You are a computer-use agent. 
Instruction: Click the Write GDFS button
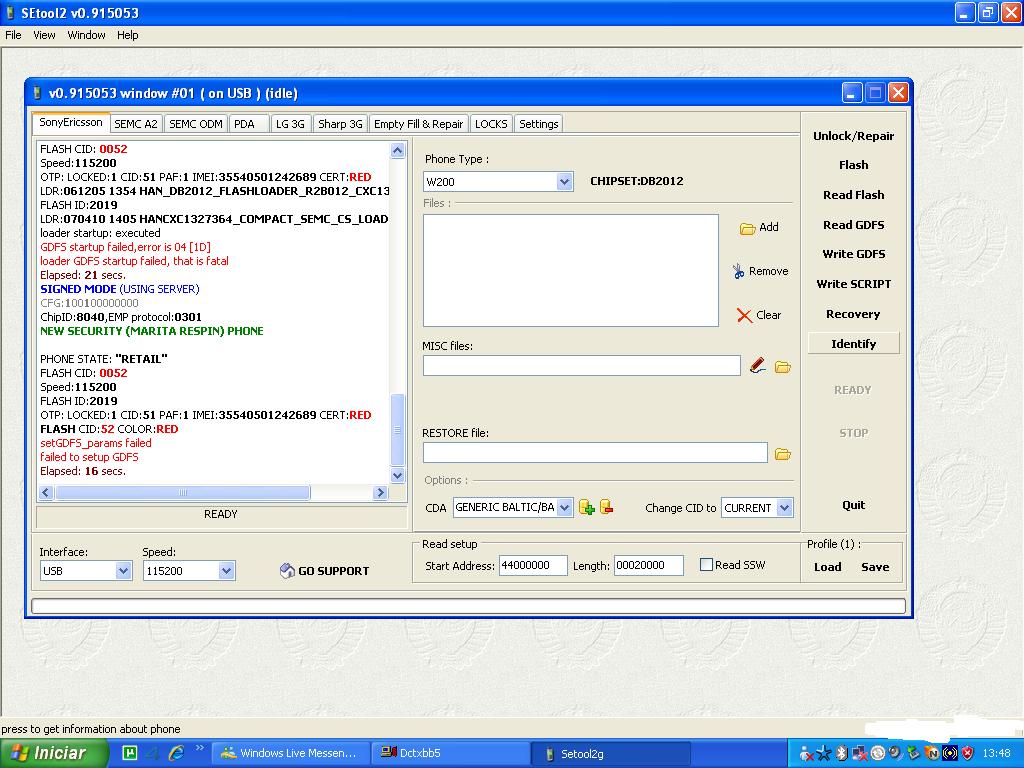[x=853, y=254]
